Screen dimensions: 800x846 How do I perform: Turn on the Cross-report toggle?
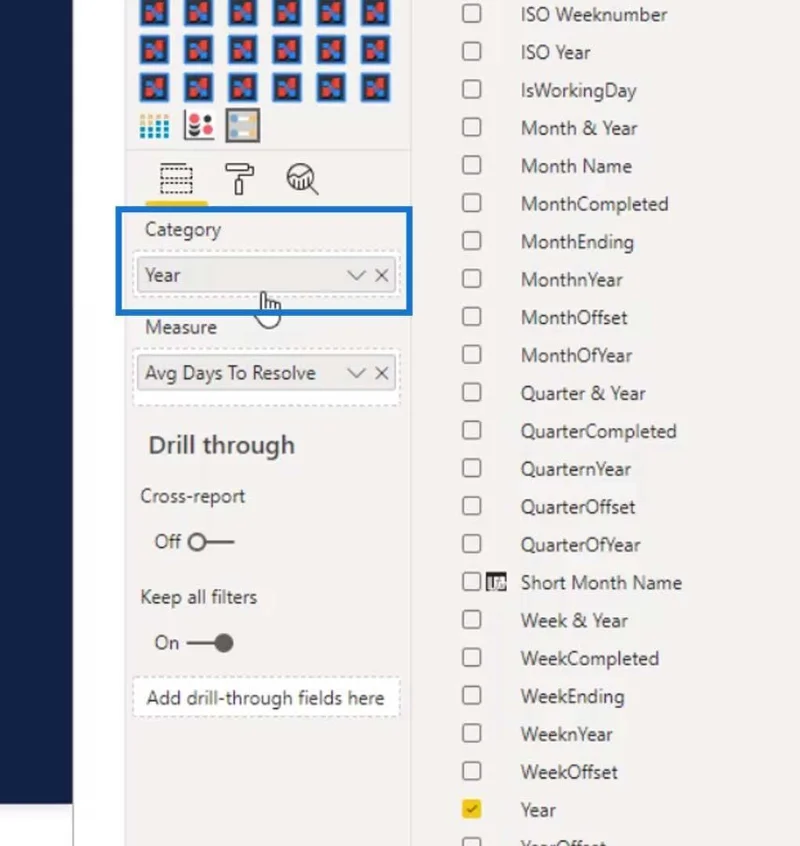211,542
